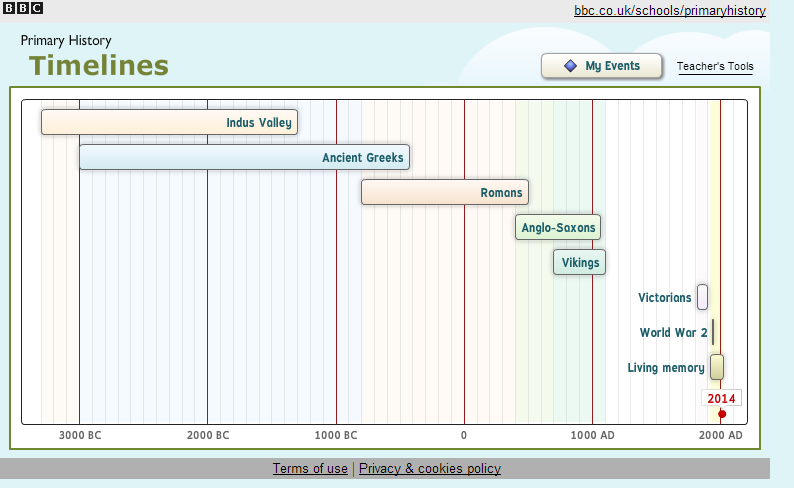
Task: Select the Romans timeline bar
Action: (x=445, y=192)
